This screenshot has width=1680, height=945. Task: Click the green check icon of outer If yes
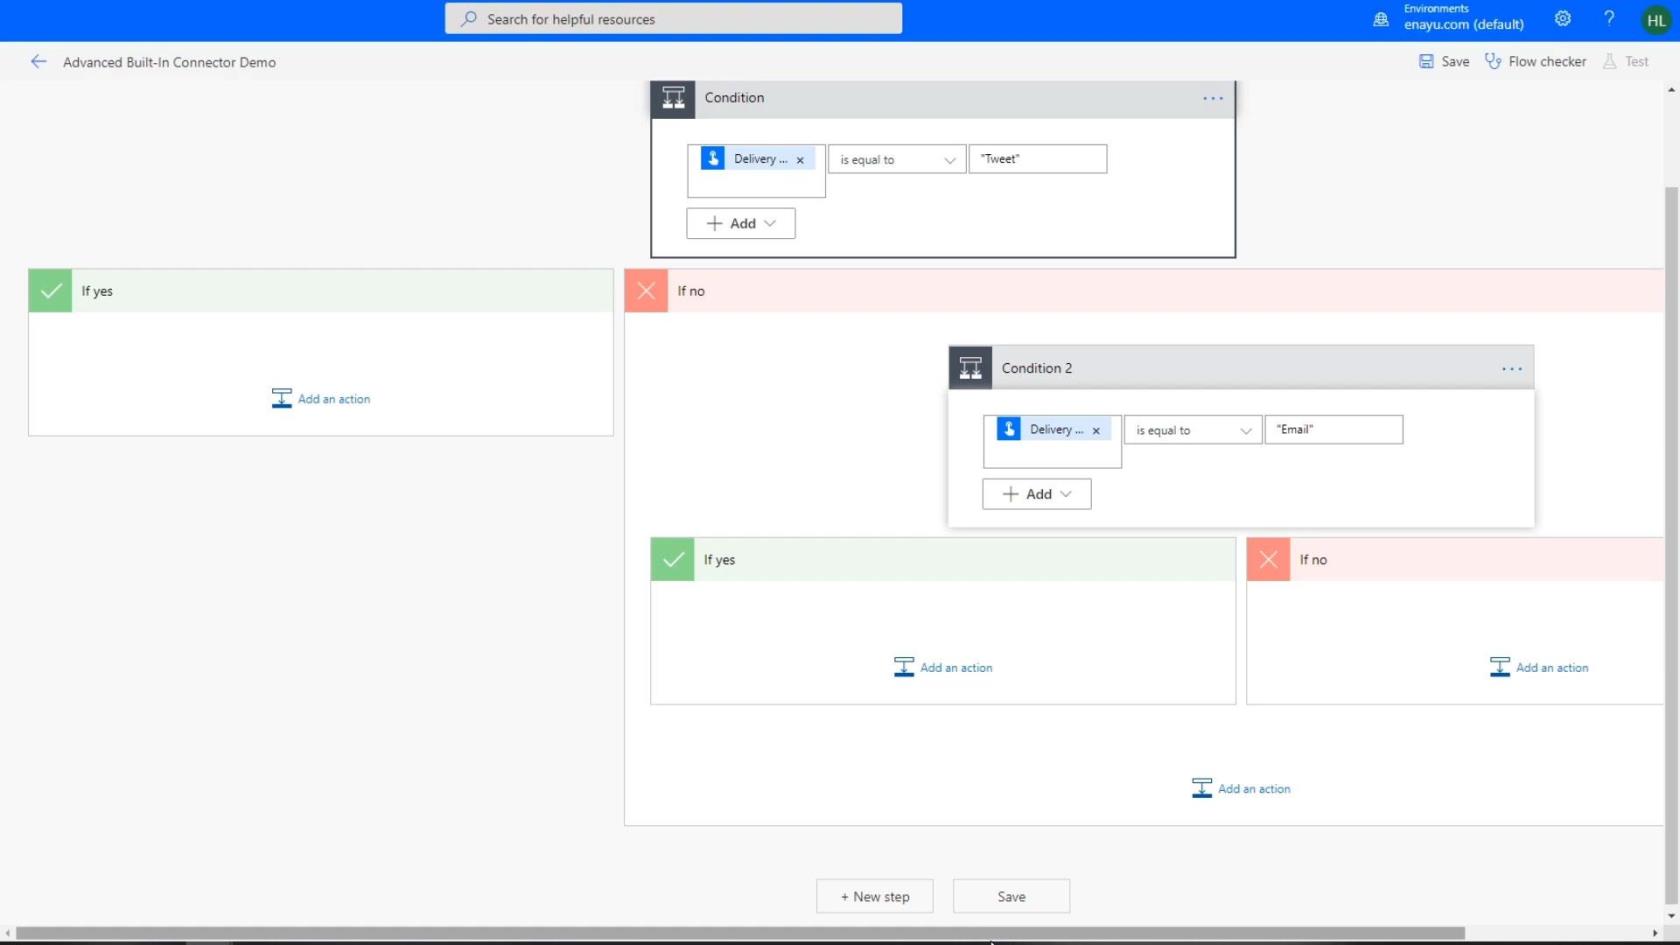50,291
